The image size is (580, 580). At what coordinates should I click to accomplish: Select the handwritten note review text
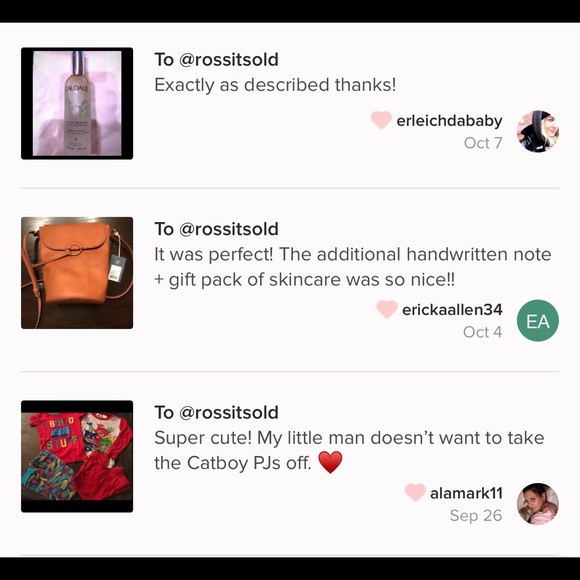[353, 267]
